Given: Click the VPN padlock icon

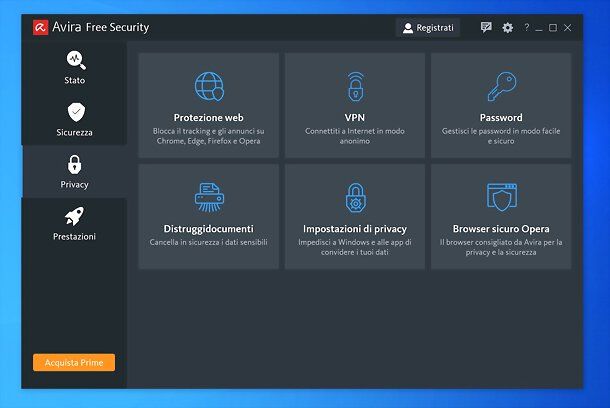Looking at the screenshot, I should pos(355,87).
